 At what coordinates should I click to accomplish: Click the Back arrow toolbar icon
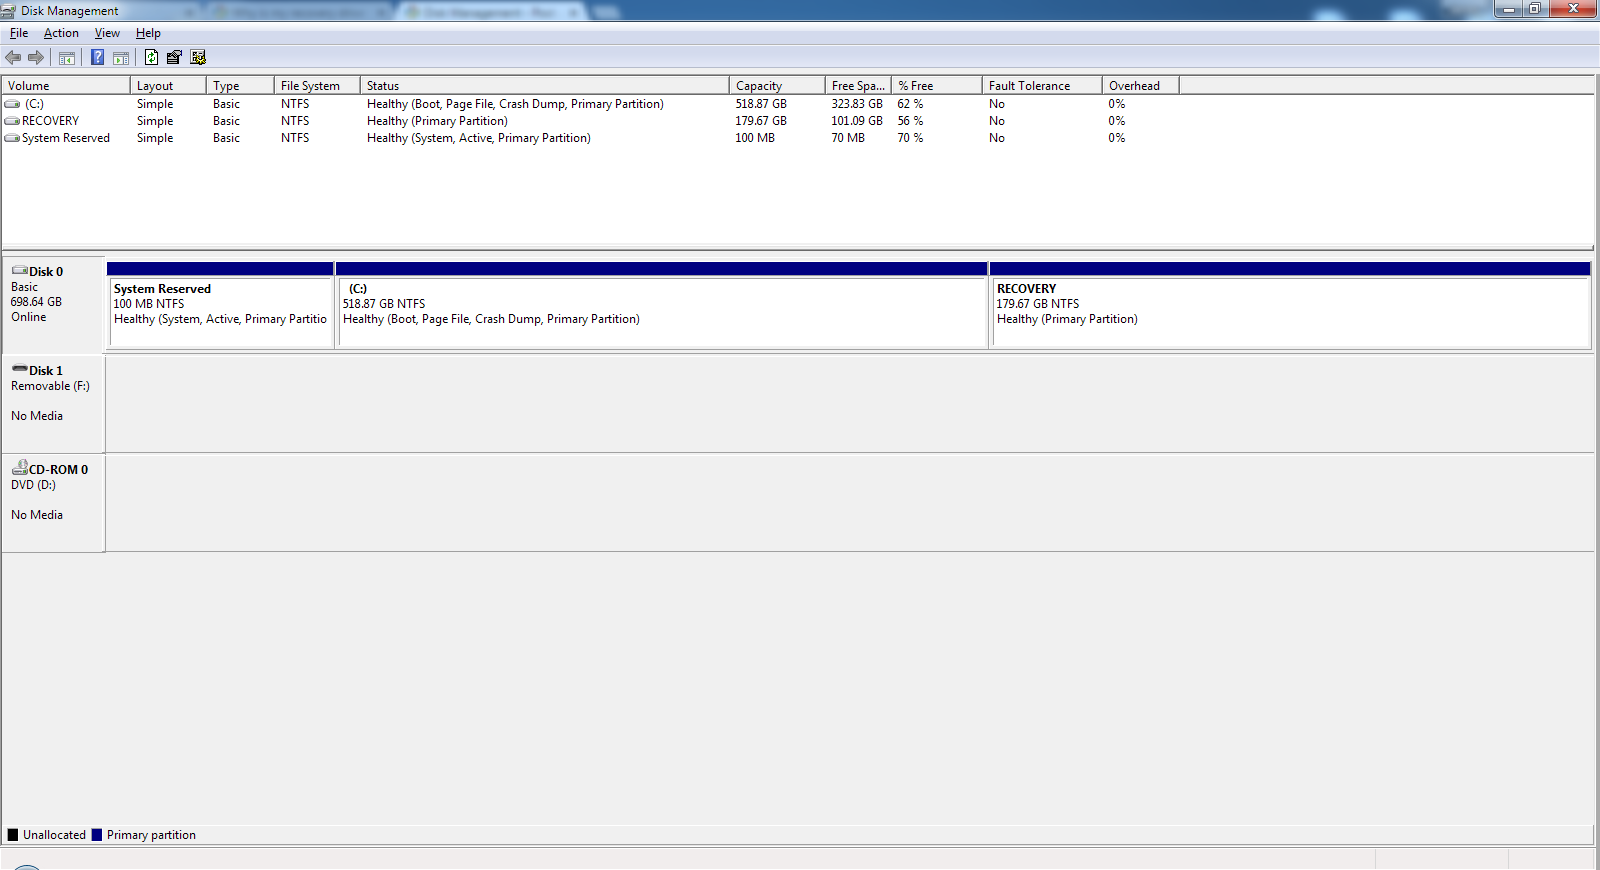tap(13, 58)
